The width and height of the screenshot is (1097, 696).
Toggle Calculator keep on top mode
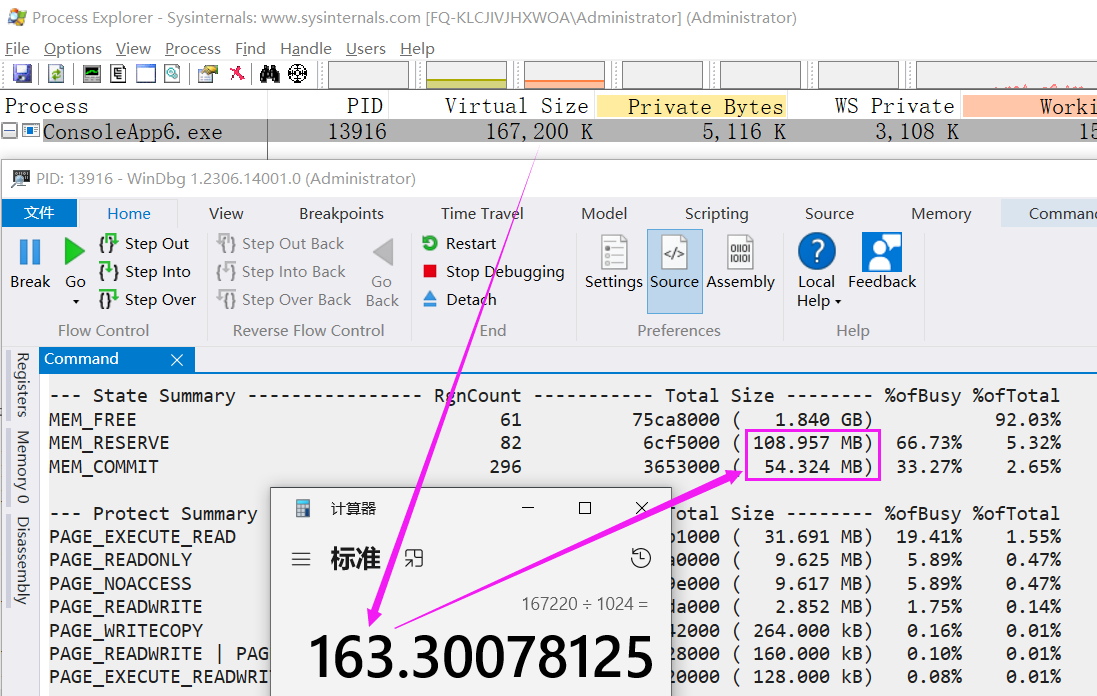[413, 558]
